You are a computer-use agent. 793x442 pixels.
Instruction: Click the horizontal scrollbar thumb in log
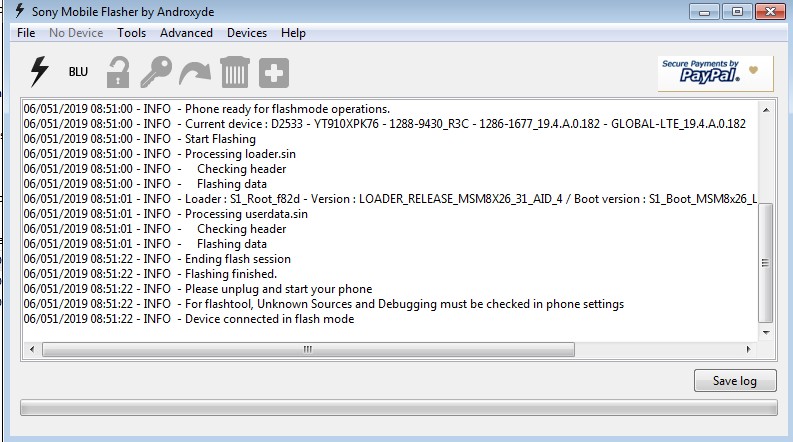308,349
